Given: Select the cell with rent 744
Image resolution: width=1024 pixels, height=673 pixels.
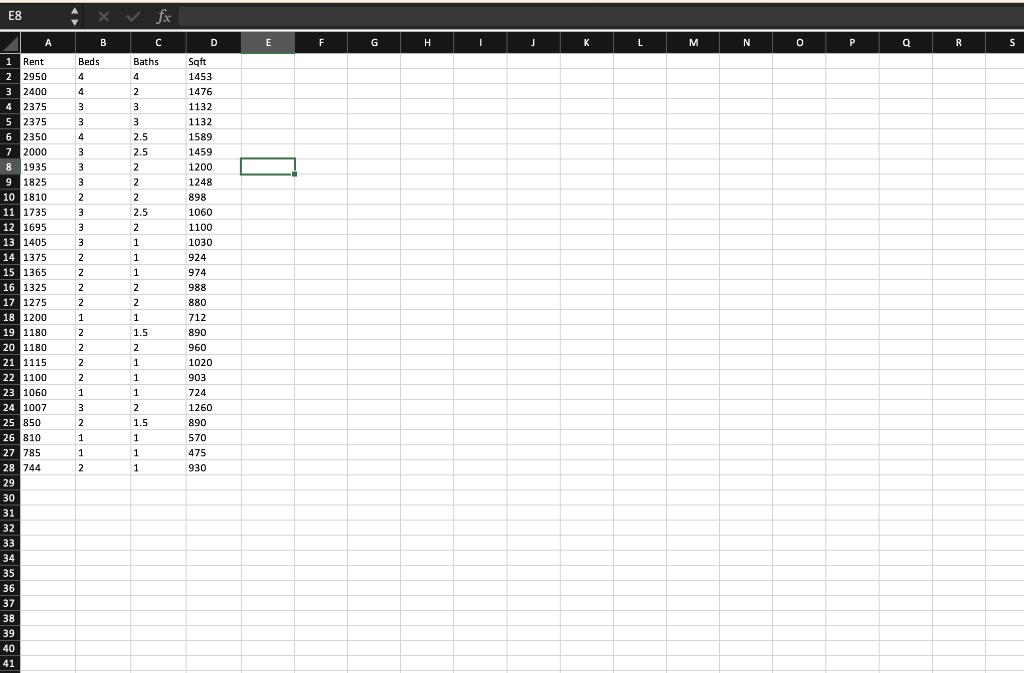Looking at the screenshot, I should tap(48, 467).
